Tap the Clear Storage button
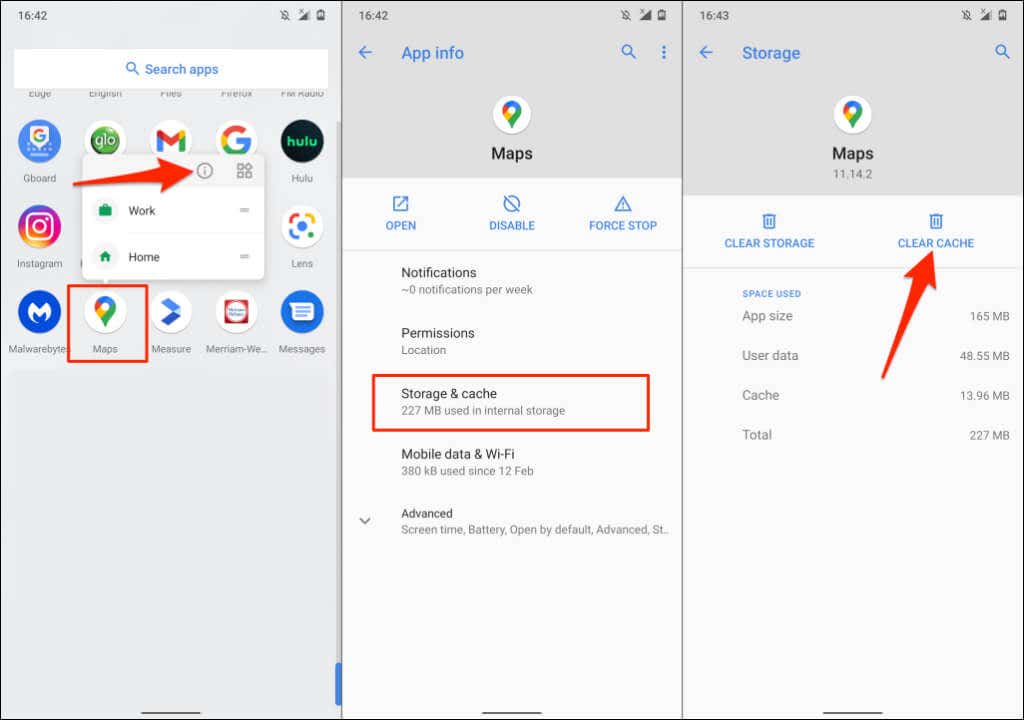The height and width of the screenshot is (720, 1024). pyautogui.click(x=769, y=230)
